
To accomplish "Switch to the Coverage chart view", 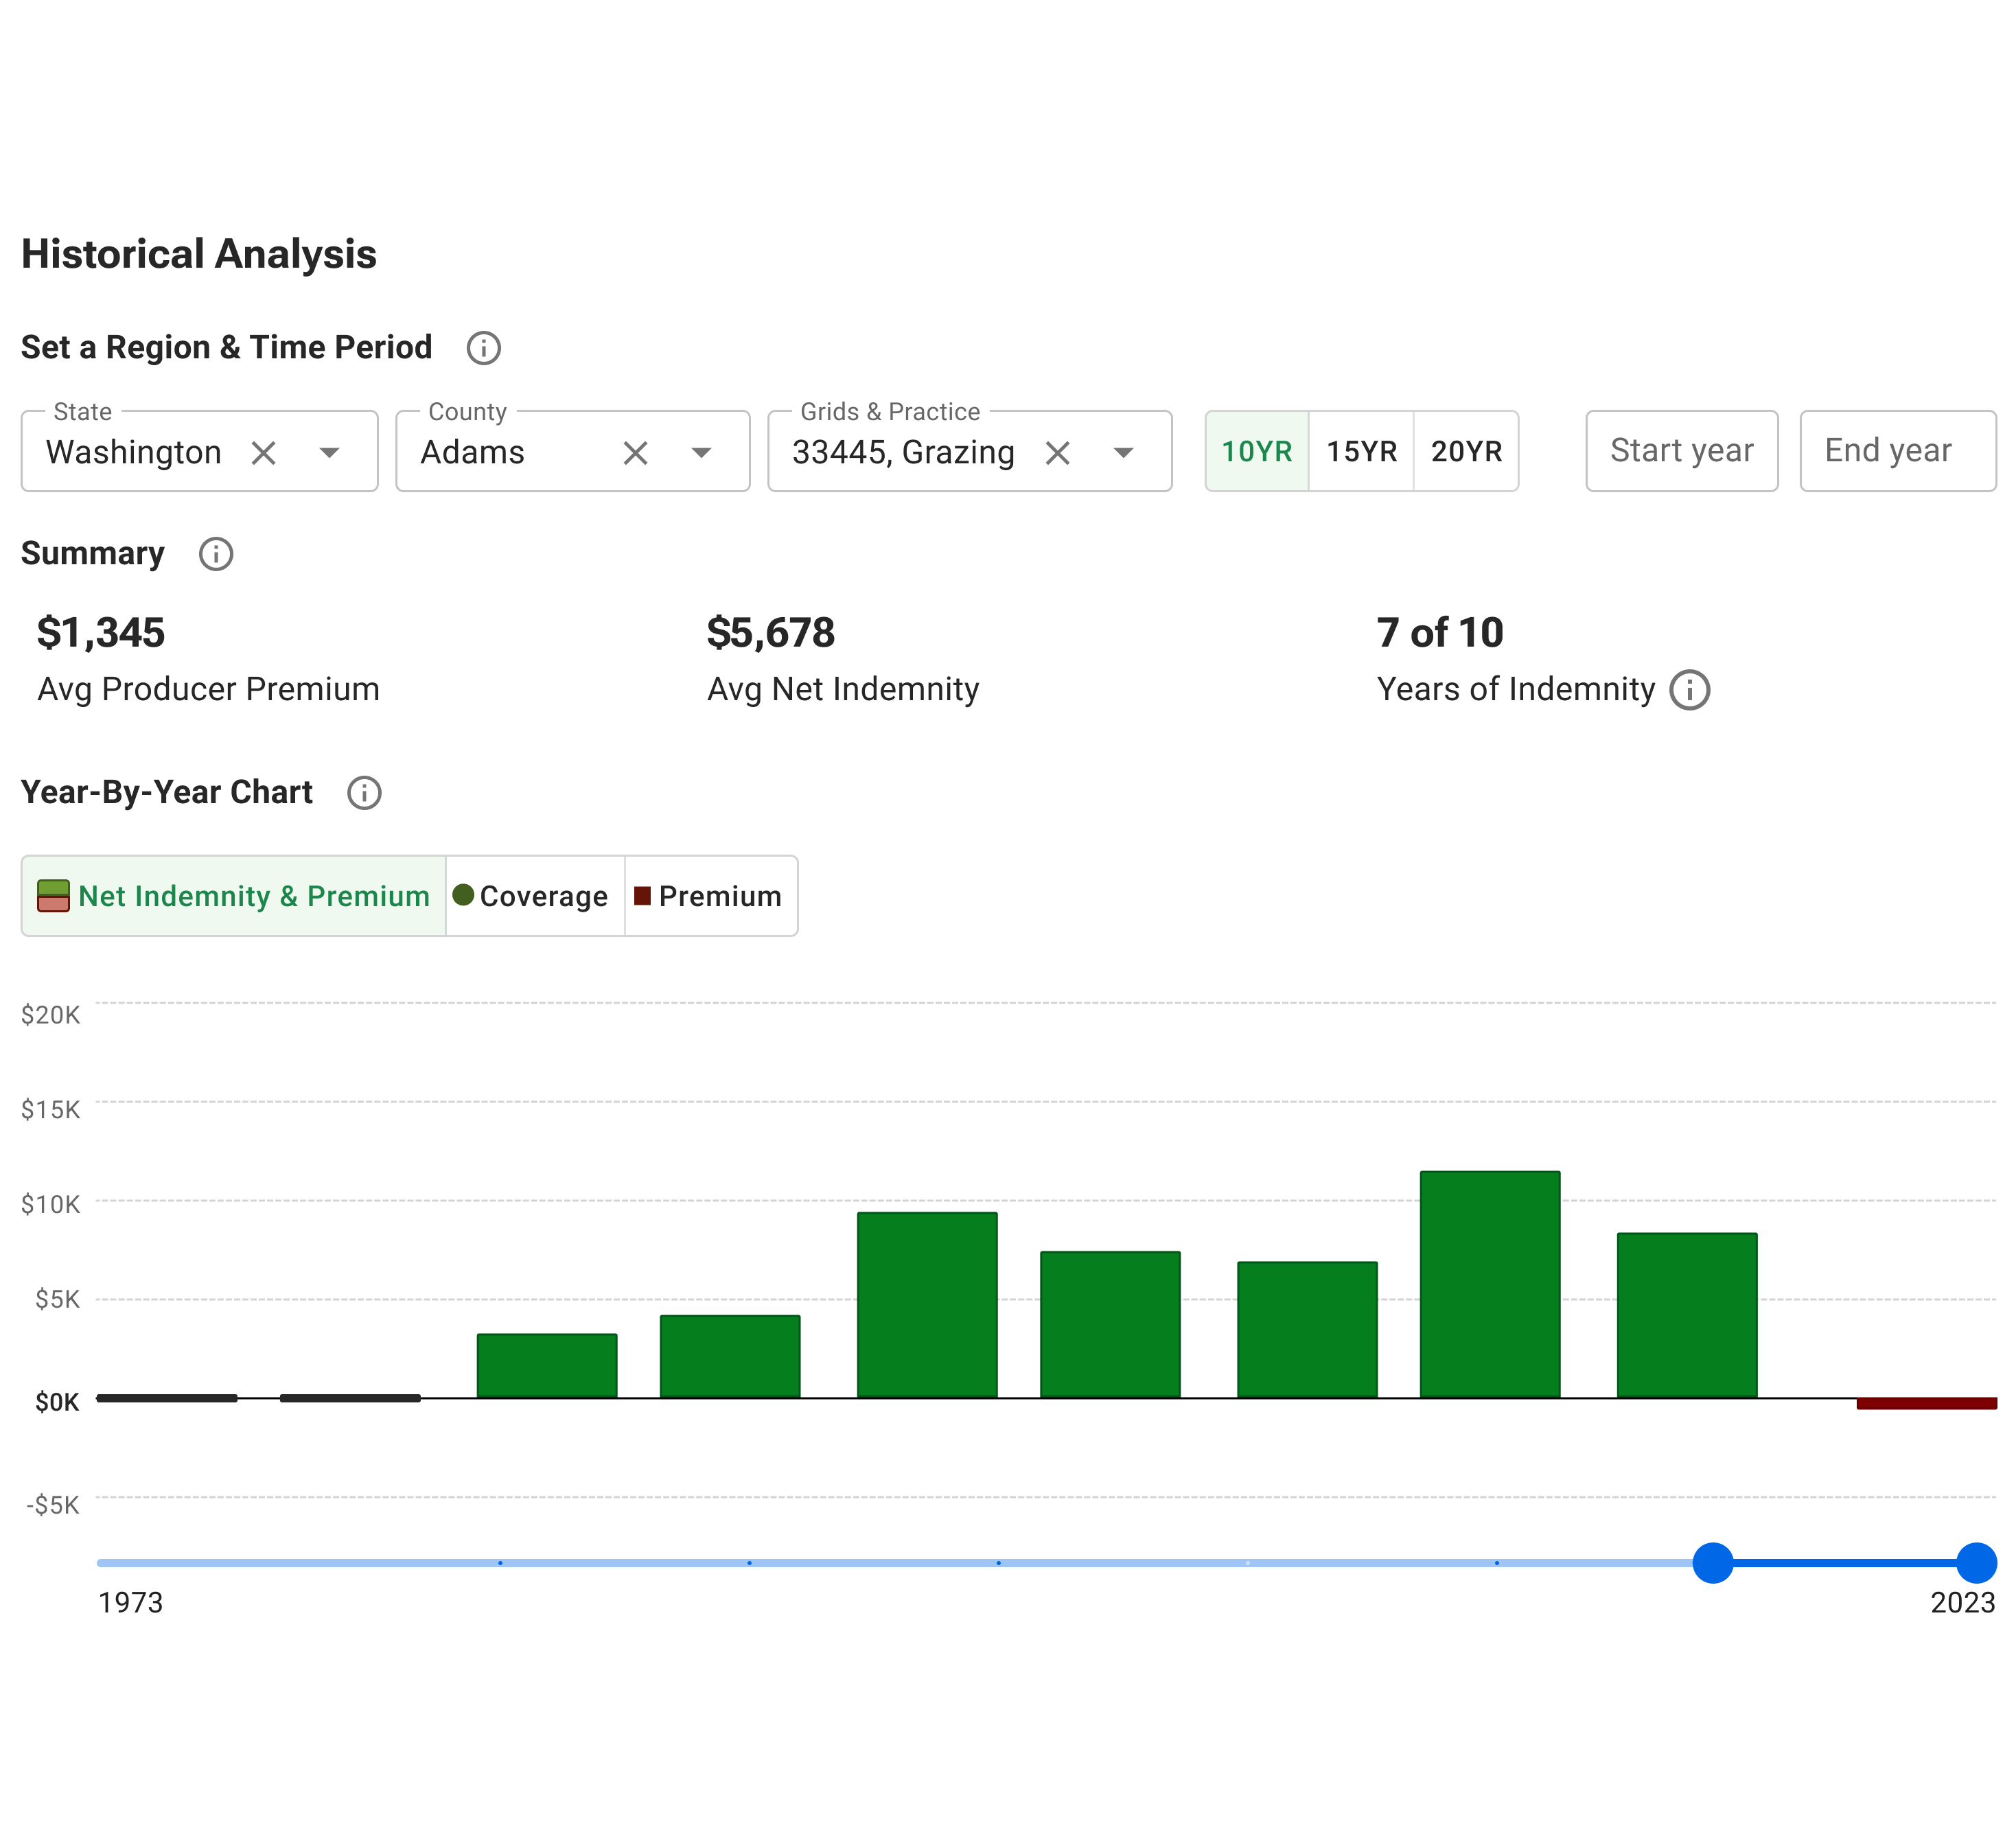I will point(535,896).
